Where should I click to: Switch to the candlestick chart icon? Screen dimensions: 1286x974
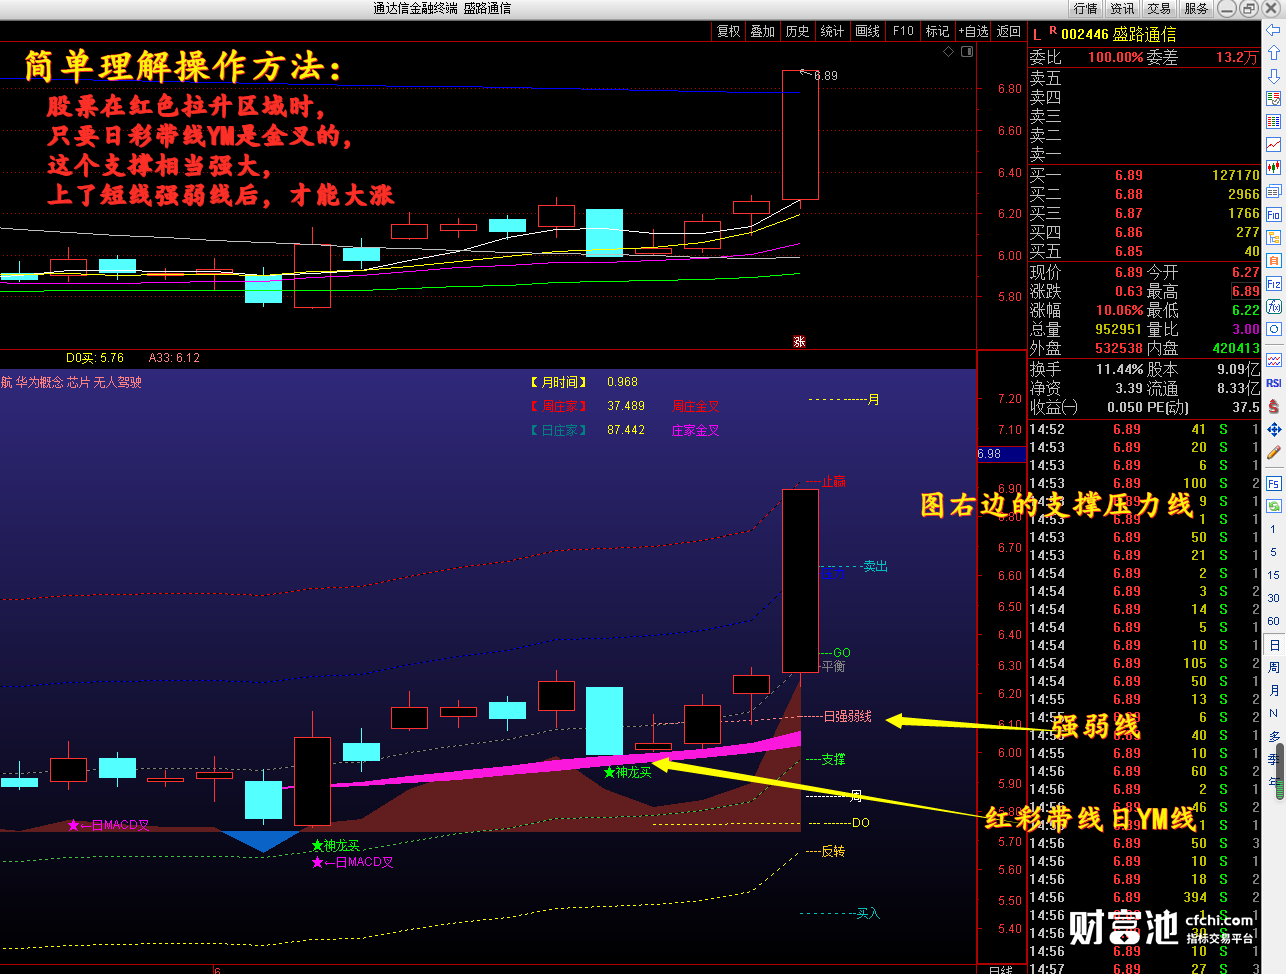point(1273,168)
